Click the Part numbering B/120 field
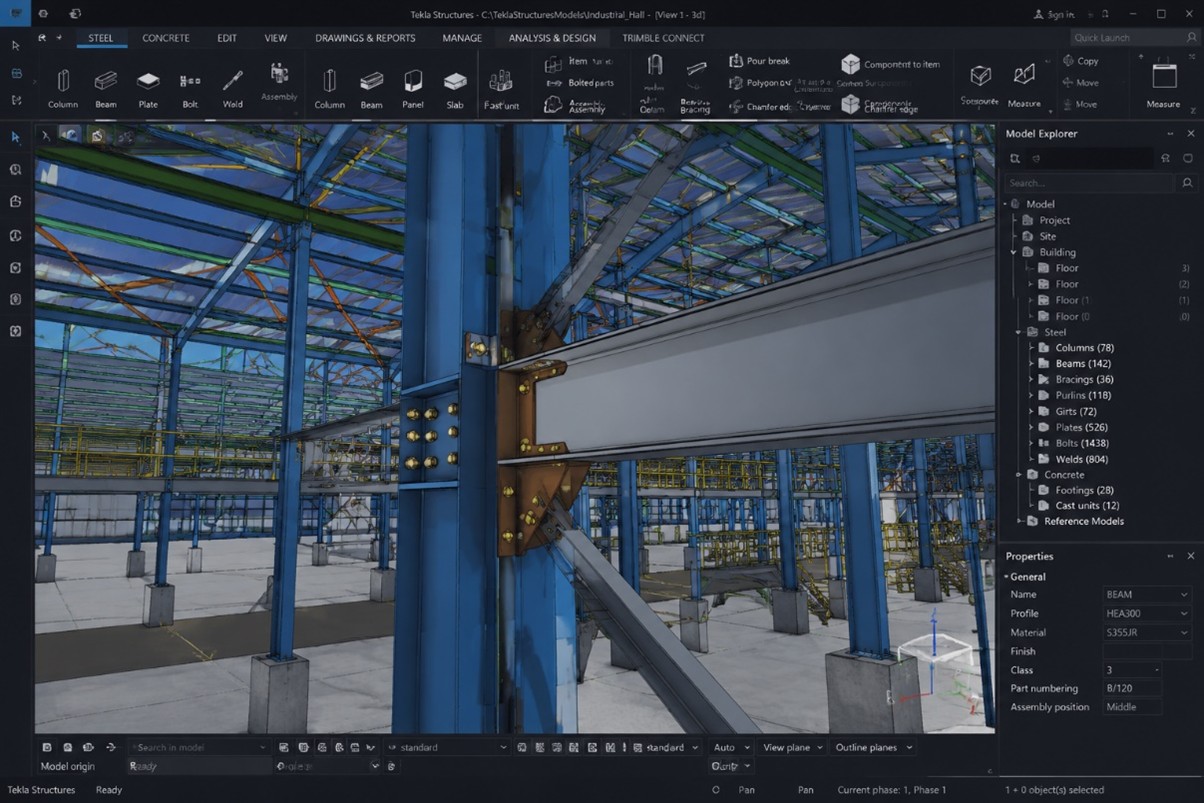1204x803 pixels. (x=1132, y=689)
